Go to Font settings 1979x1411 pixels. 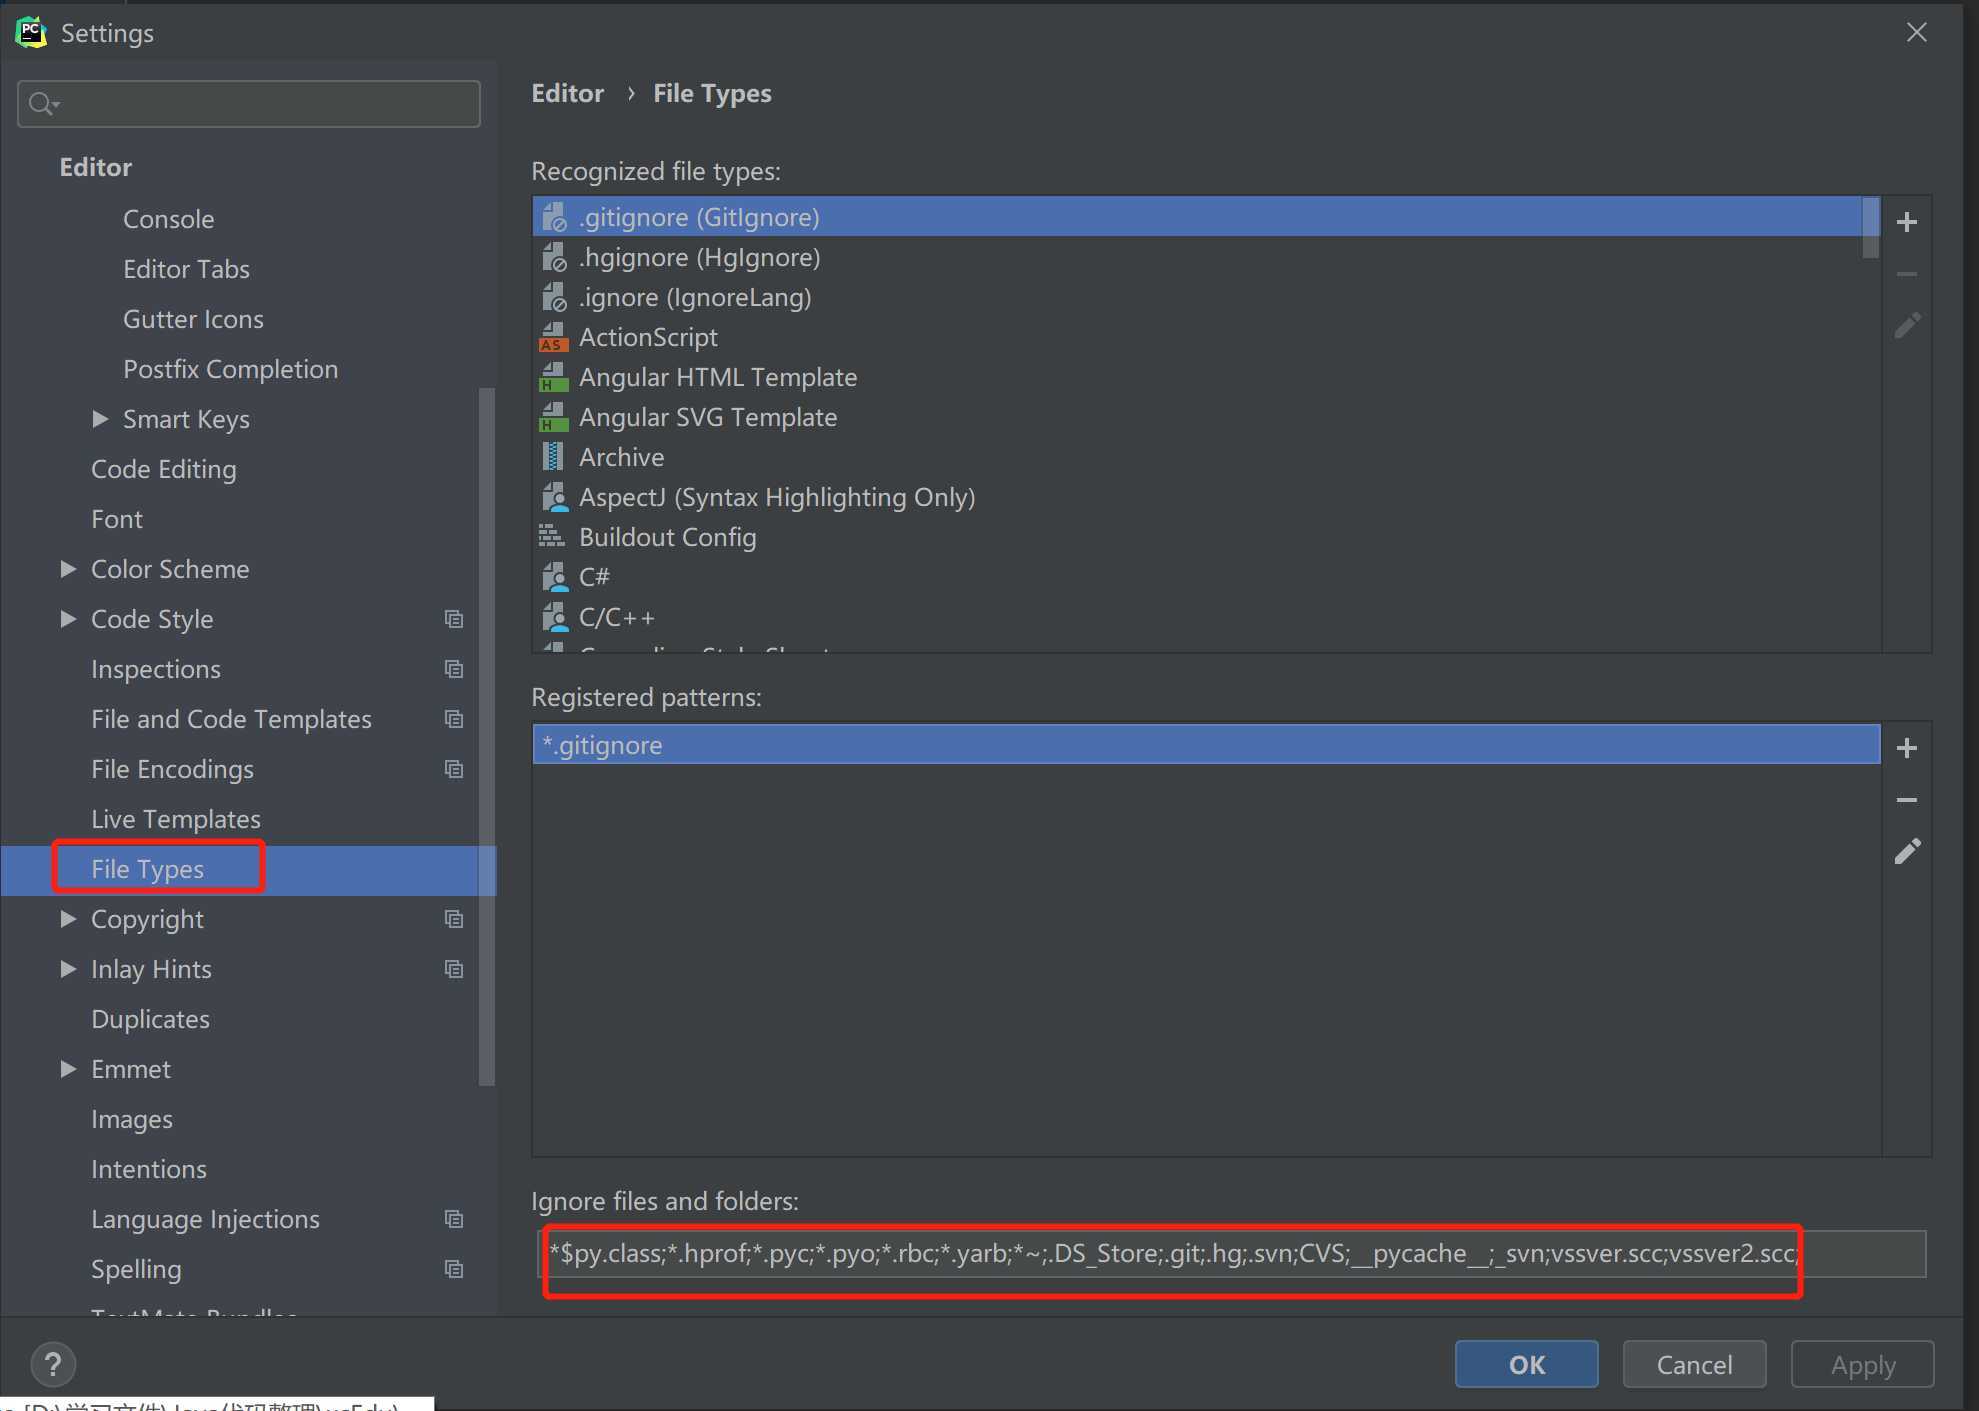coord(117,519)
